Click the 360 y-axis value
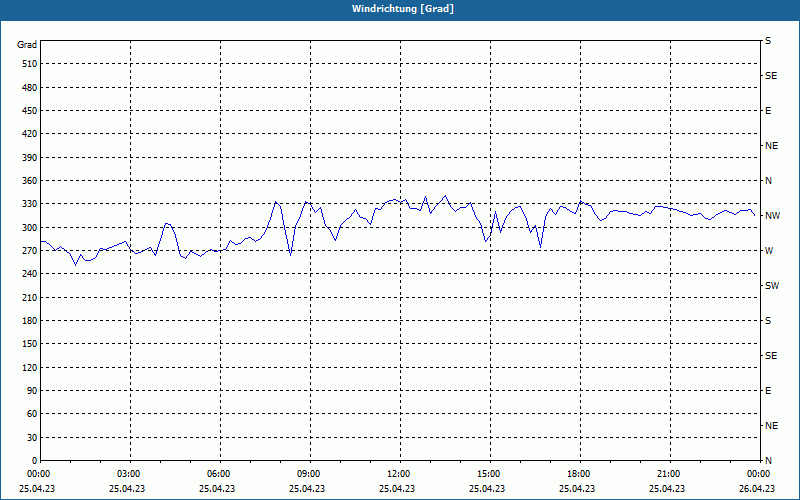Screen dimensions: 800x500 coord(30,181)
